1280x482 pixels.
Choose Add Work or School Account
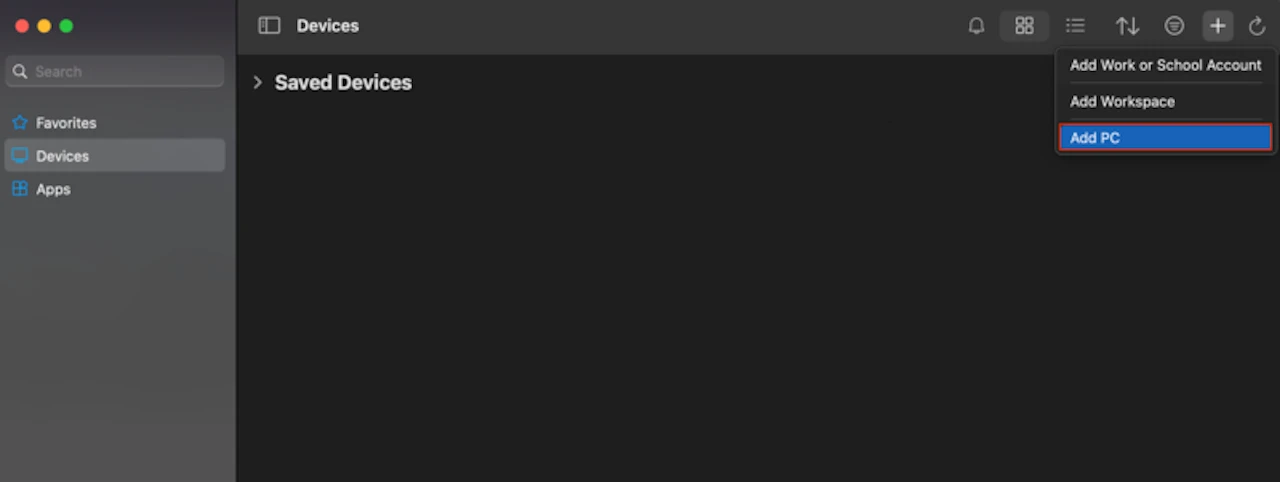coord(1165,65)
